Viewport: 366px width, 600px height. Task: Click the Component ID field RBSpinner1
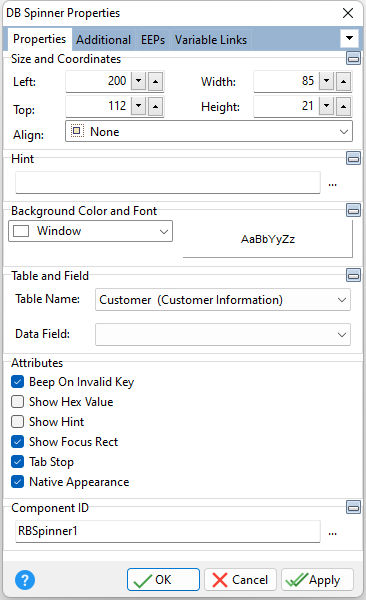pyautogui.click(x=168, y=531)
